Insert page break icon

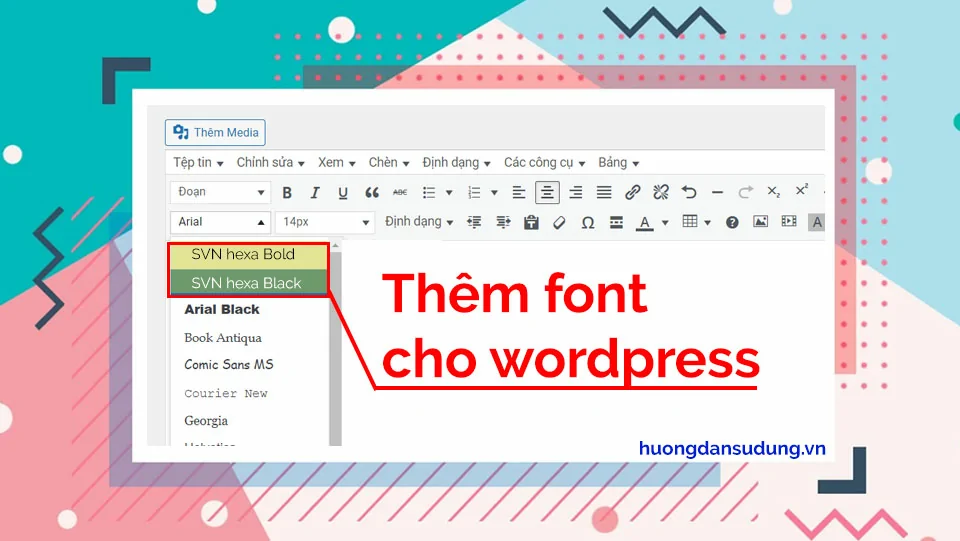[x=616, y=222]
